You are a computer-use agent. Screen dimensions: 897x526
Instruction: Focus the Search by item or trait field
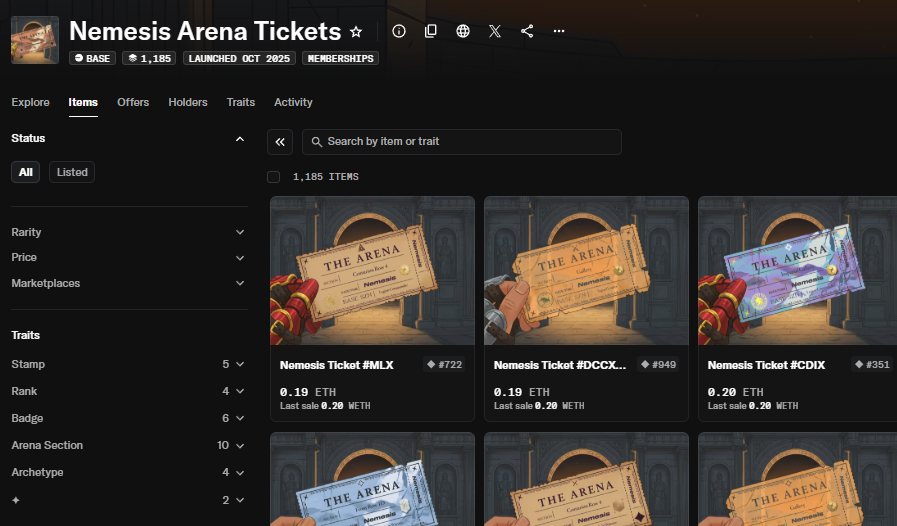(462, 142)
